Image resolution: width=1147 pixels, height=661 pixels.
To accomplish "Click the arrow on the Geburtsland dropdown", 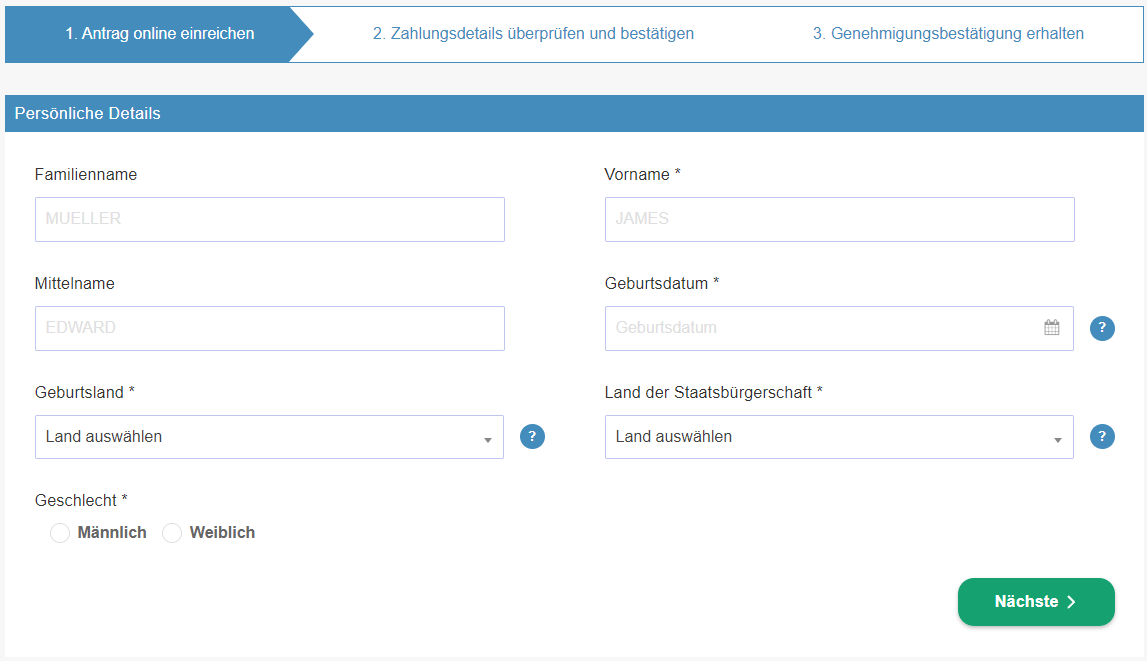I will (487, 439).
